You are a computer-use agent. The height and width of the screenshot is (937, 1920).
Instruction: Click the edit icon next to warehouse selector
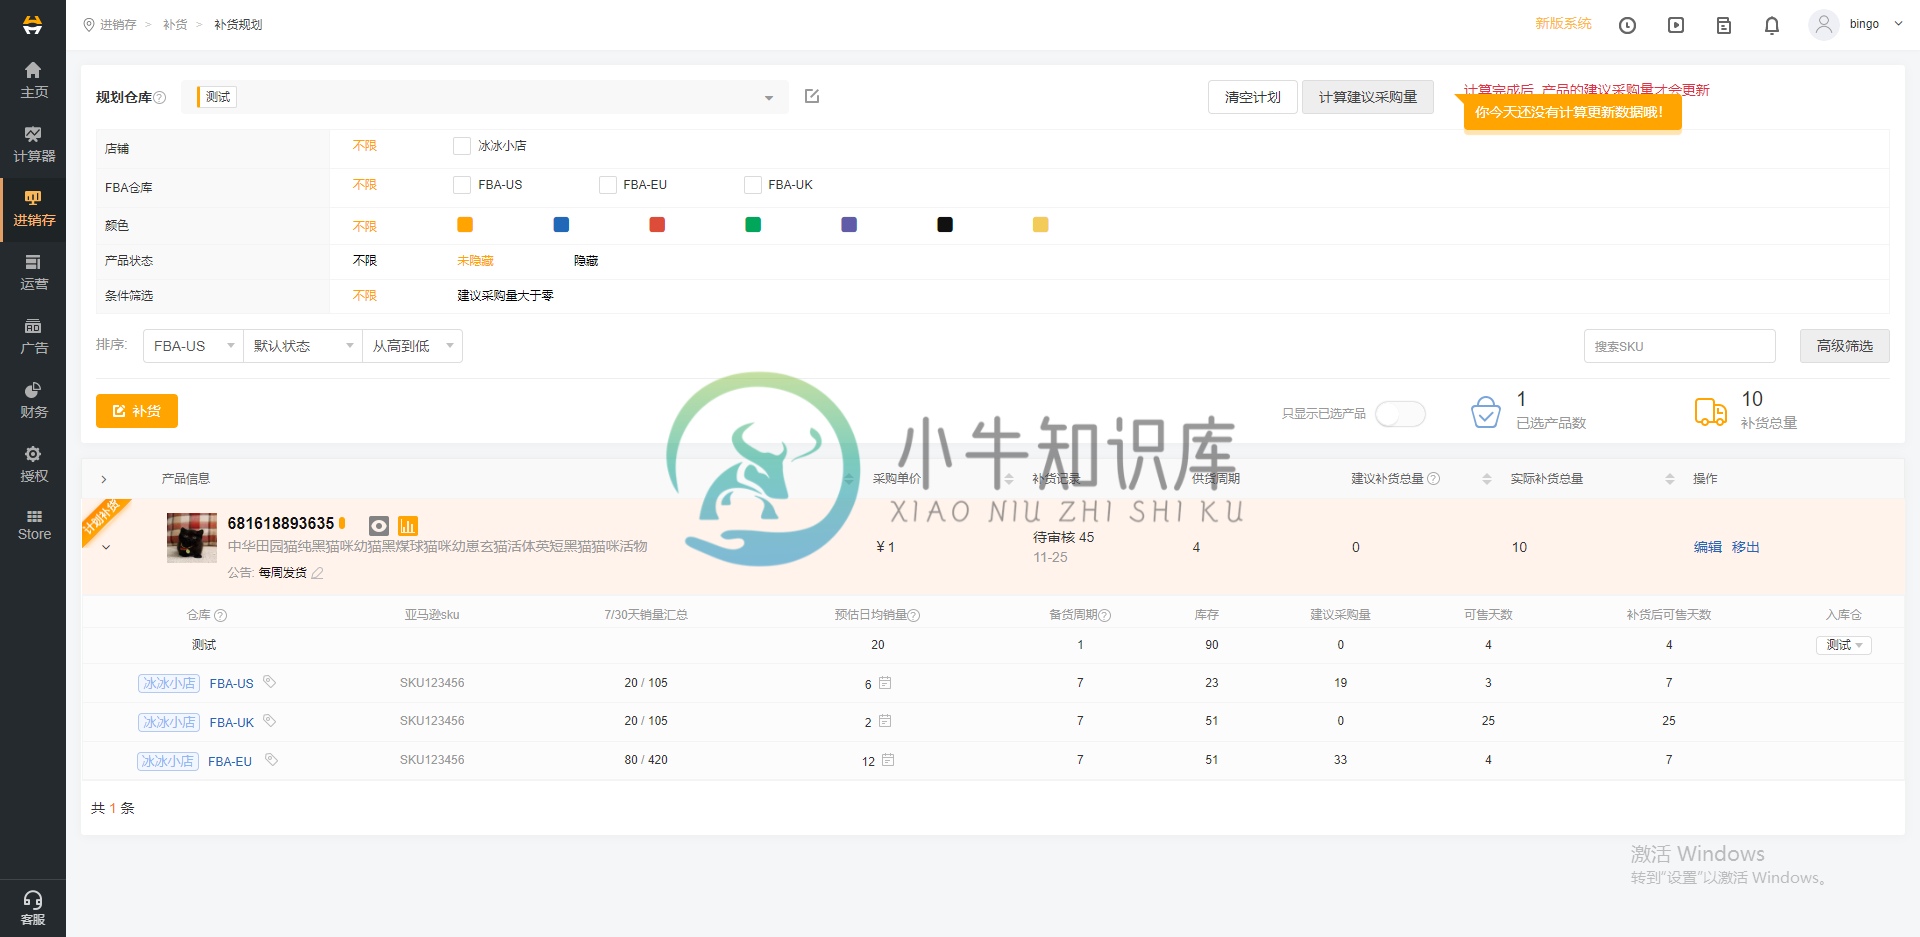coord(812,96)
